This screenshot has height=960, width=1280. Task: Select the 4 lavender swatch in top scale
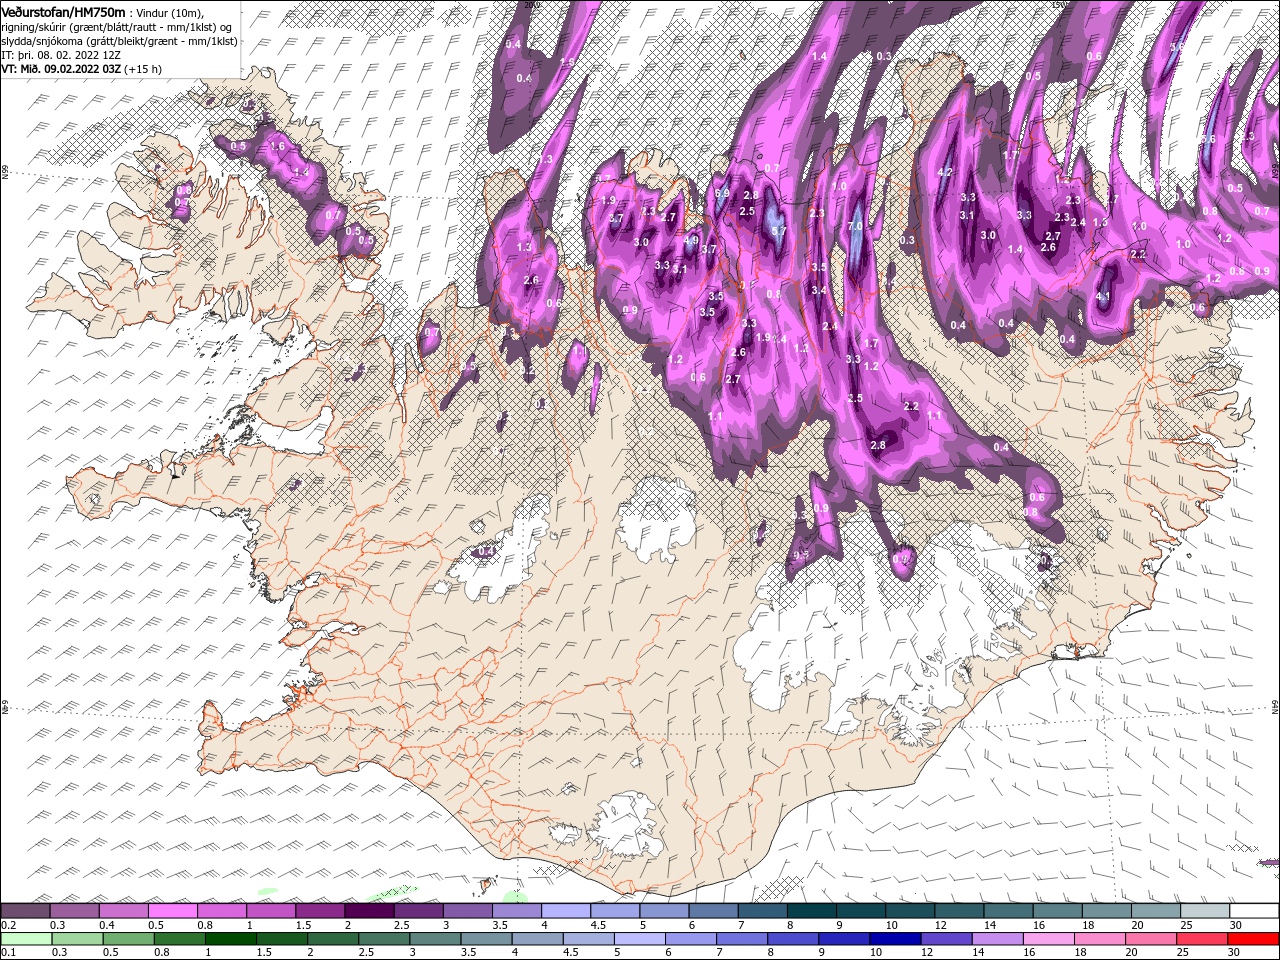click(x=566, y=910)
